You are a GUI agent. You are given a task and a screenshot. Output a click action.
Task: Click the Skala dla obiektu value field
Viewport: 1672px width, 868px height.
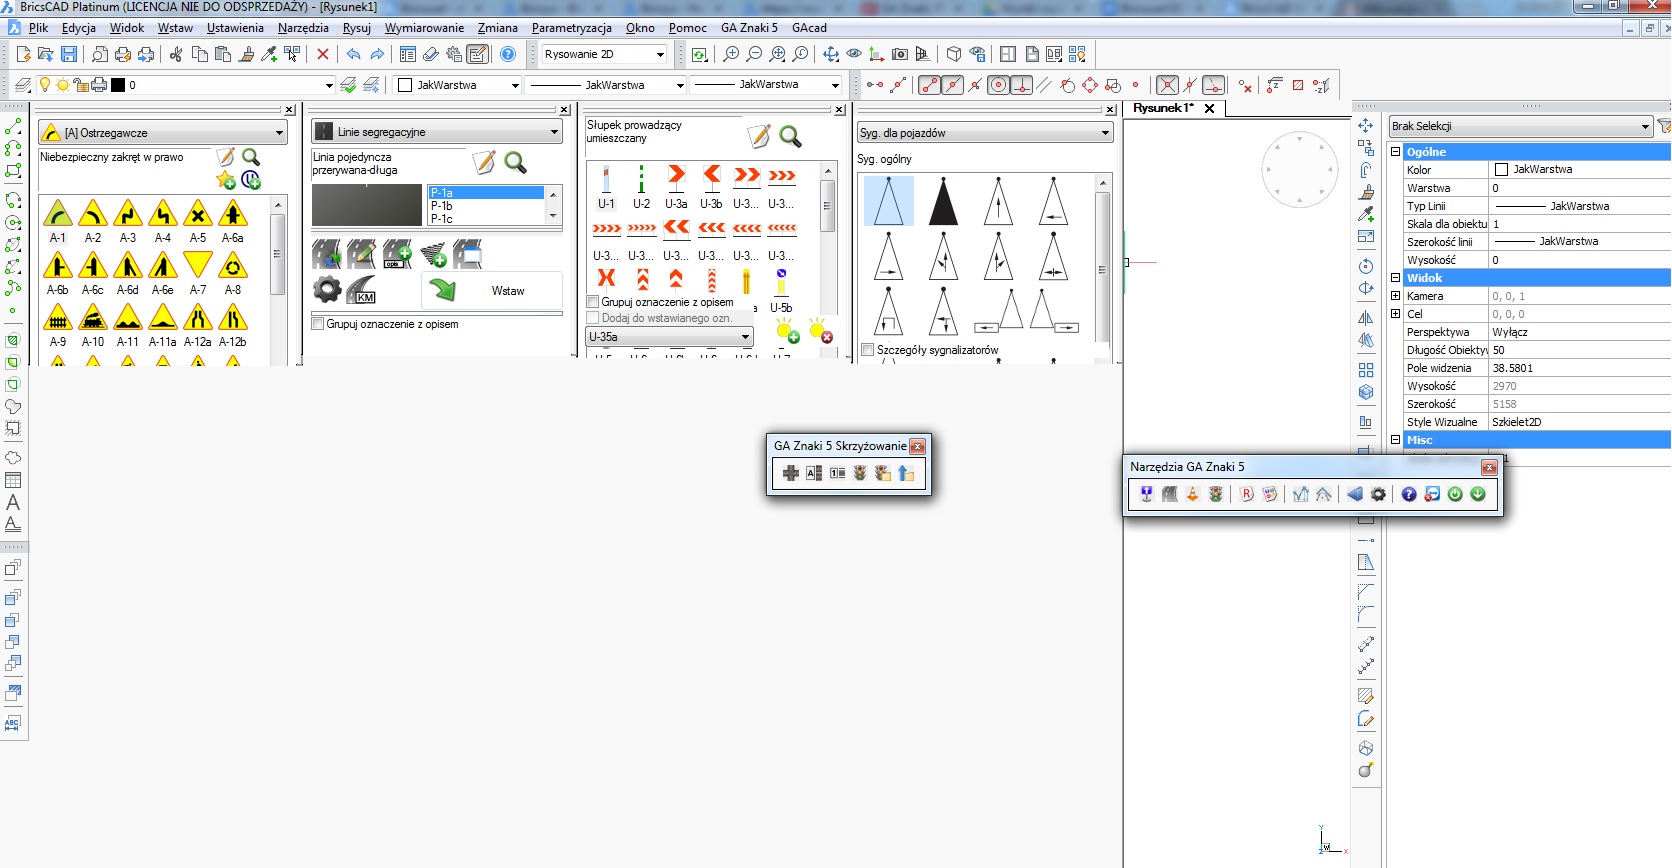click(1580, 224)
